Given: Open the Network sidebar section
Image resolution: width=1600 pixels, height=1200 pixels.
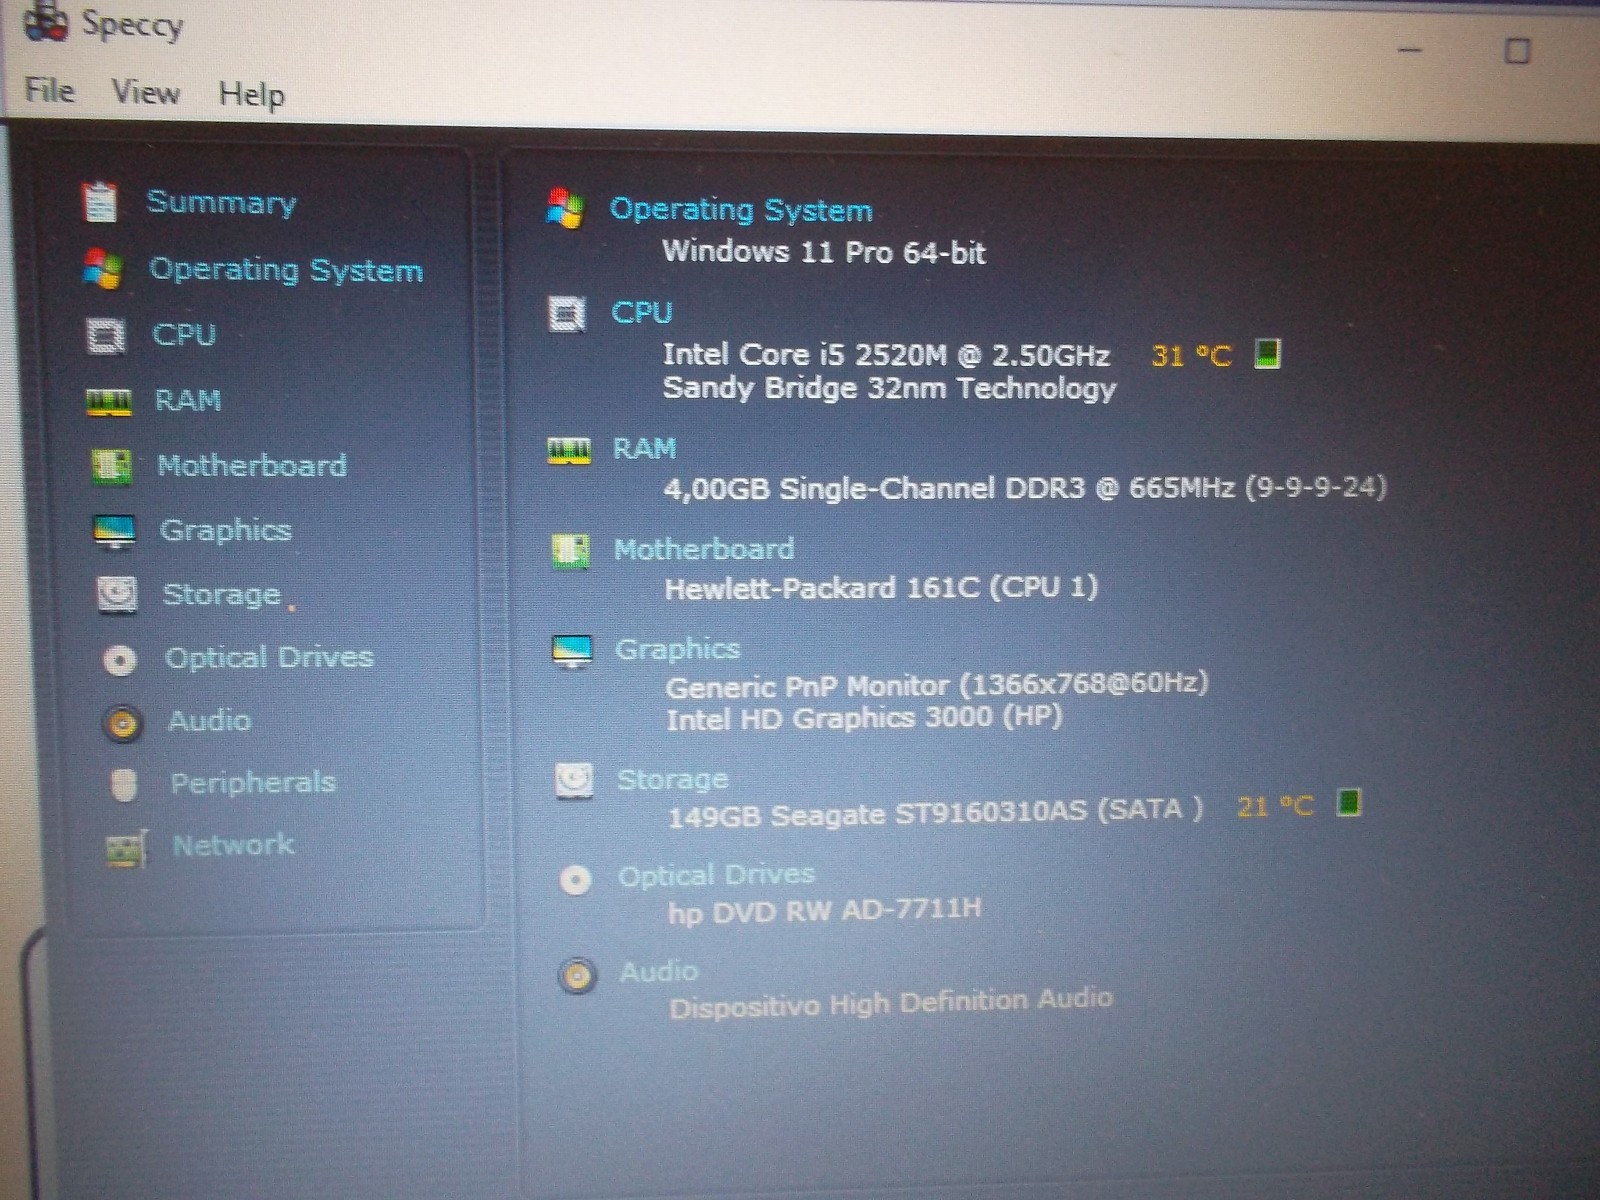Looking at the screenshot, I should (x=234, y=845).
